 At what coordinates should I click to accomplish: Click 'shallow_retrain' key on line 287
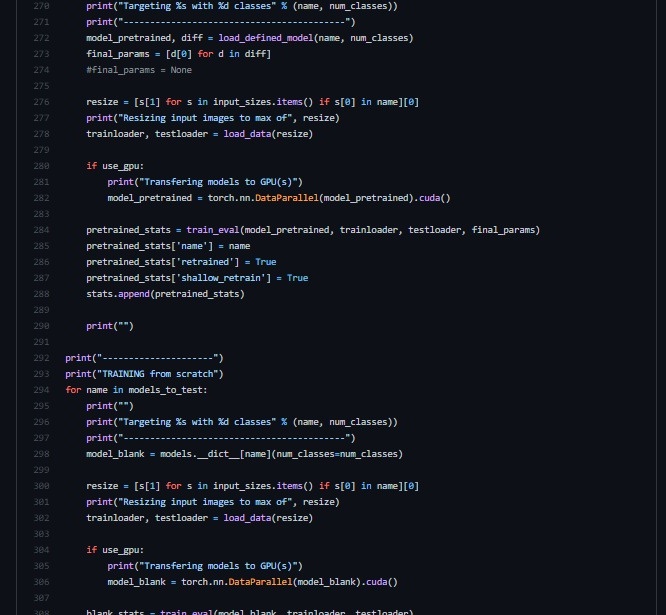[221, 278]
